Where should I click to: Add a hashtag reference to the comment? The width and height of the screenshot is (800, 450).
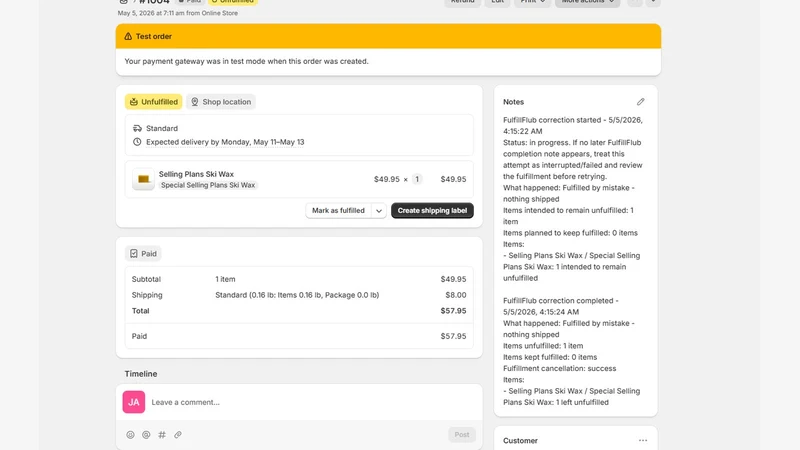tap(162, 435)
